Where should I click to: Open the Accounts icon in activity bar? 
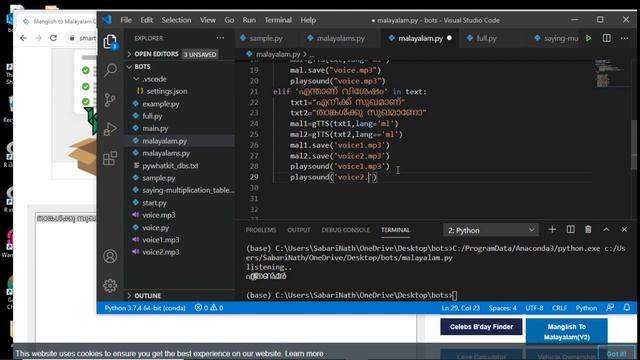110,256
